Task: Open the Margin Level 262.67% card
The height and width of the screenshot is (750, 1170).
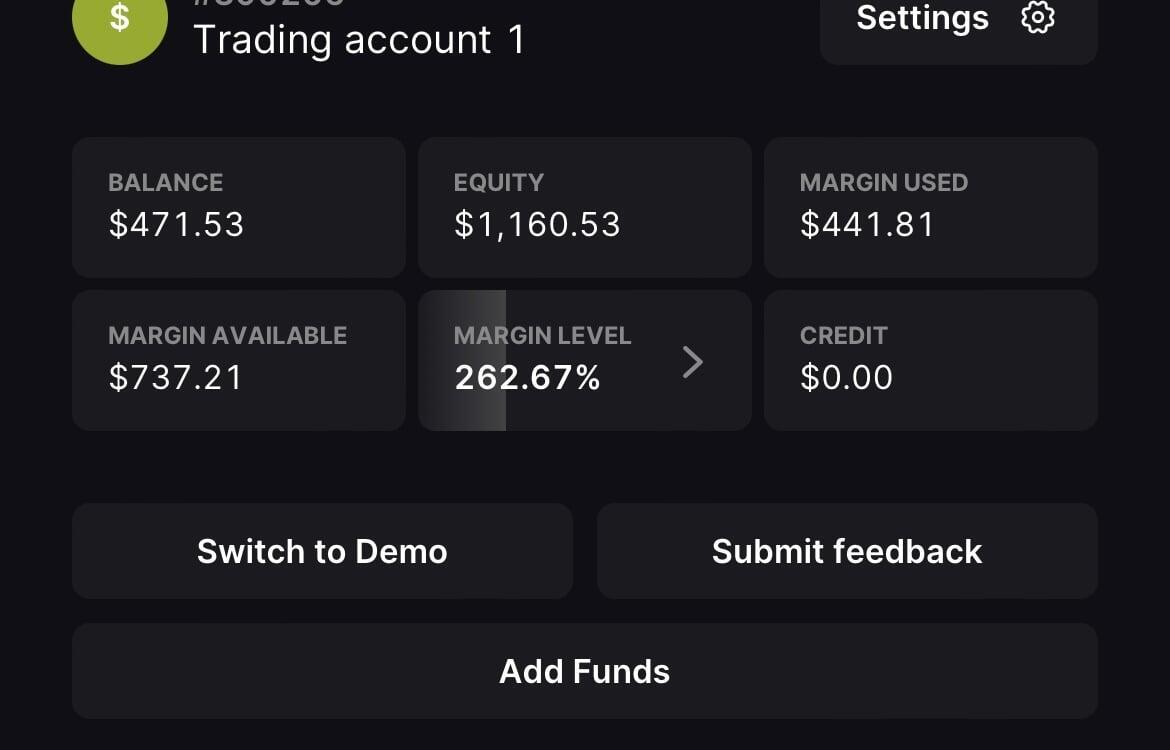Action: 584,360
